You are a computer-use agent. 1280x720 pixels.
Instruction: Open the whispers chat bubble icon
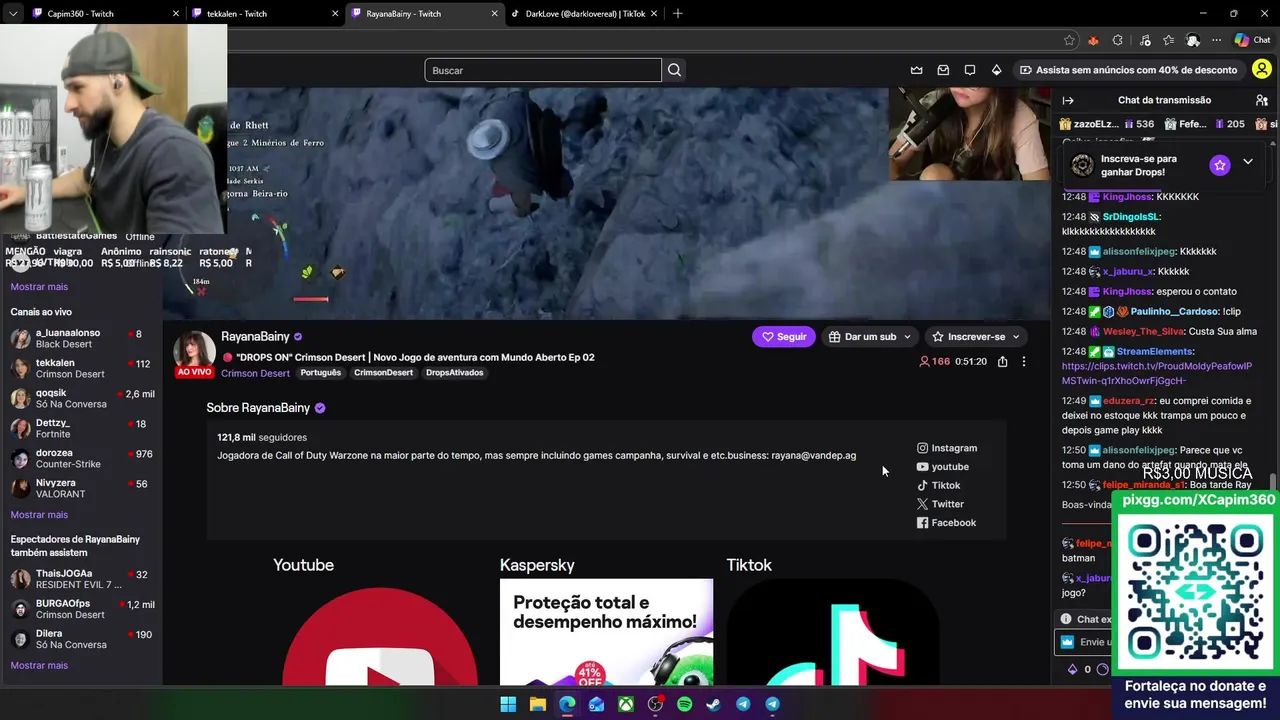(970, 70)
